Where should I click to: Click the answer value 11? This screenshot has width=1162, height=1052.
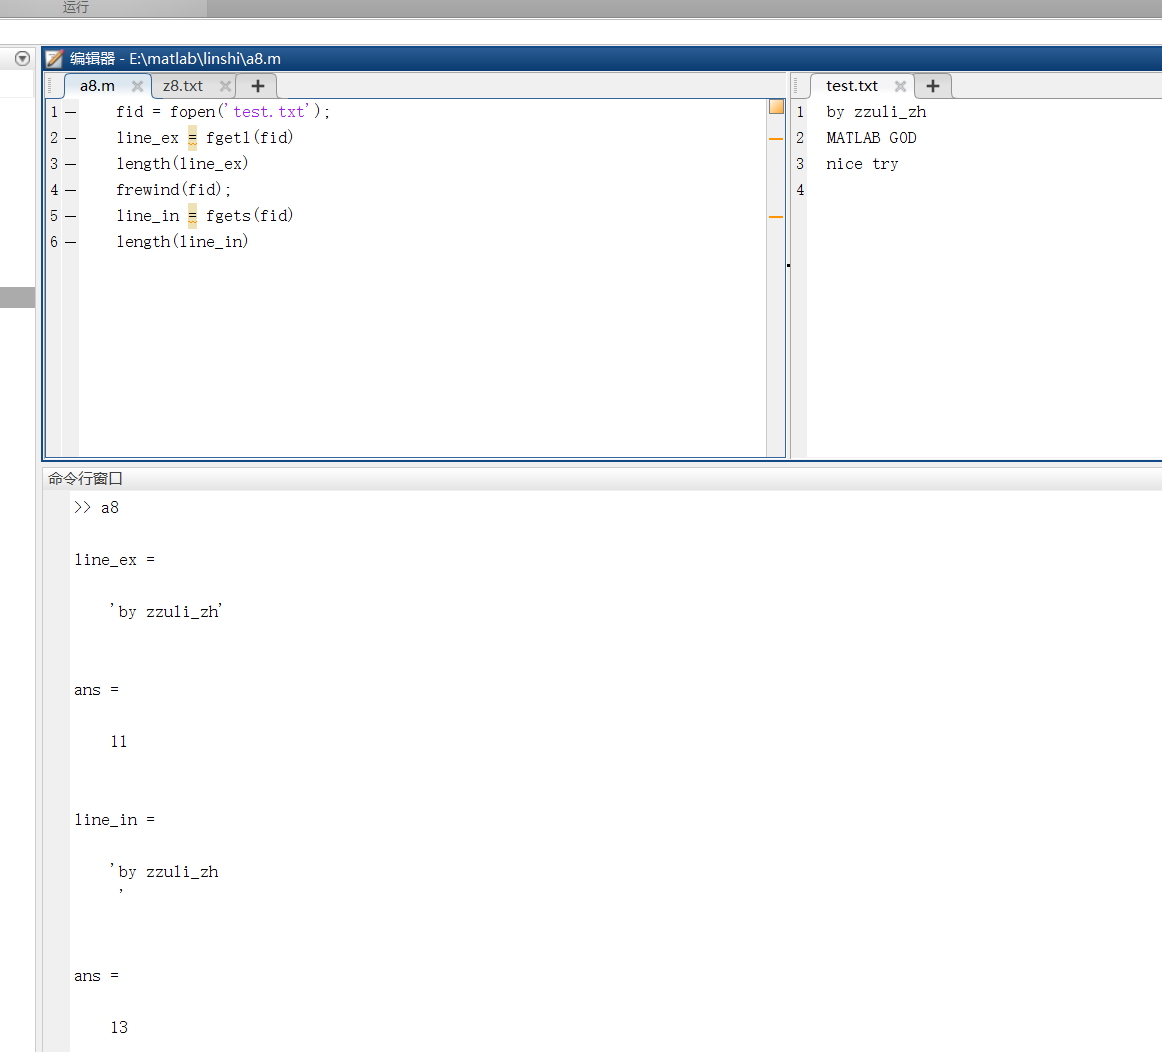coord(119,742)
